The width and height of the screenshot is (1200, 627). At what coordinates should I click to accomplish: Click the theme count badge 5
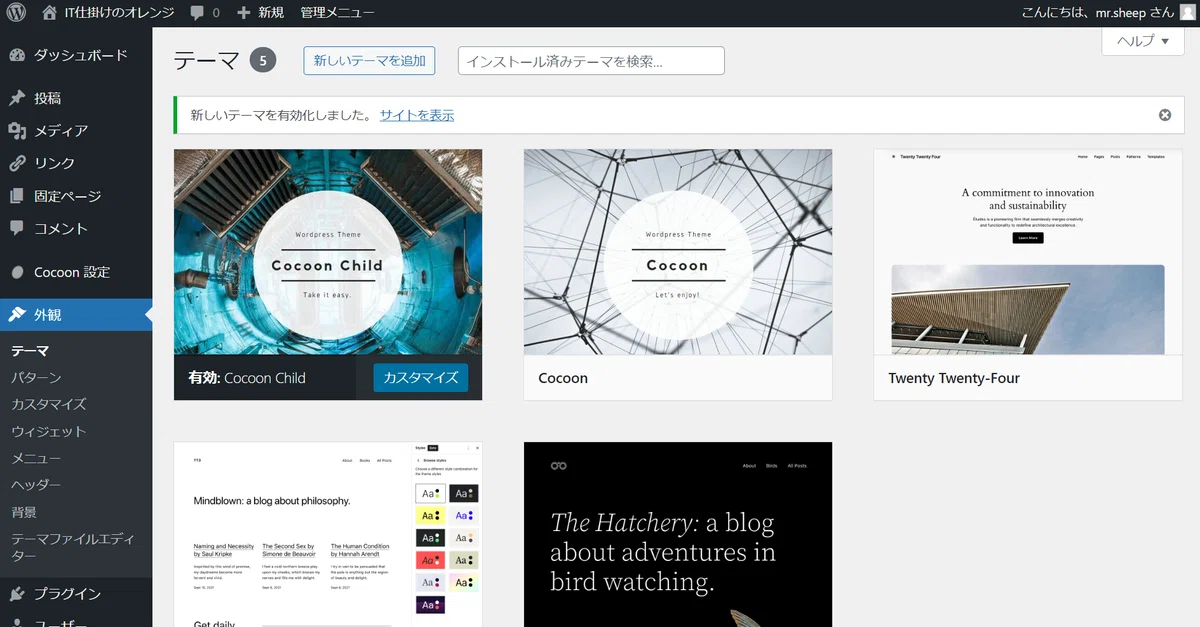click(x=263, y=60)
